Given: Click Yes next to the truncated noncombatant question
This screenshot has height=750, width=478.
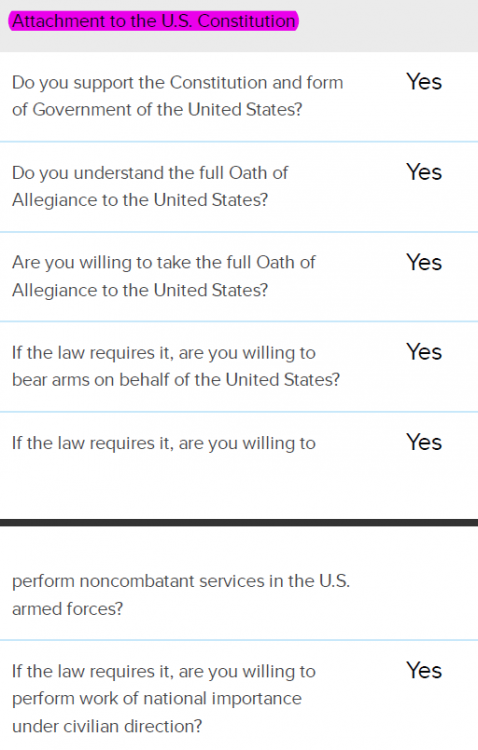Looking at the screenshot, I should 424,442.
